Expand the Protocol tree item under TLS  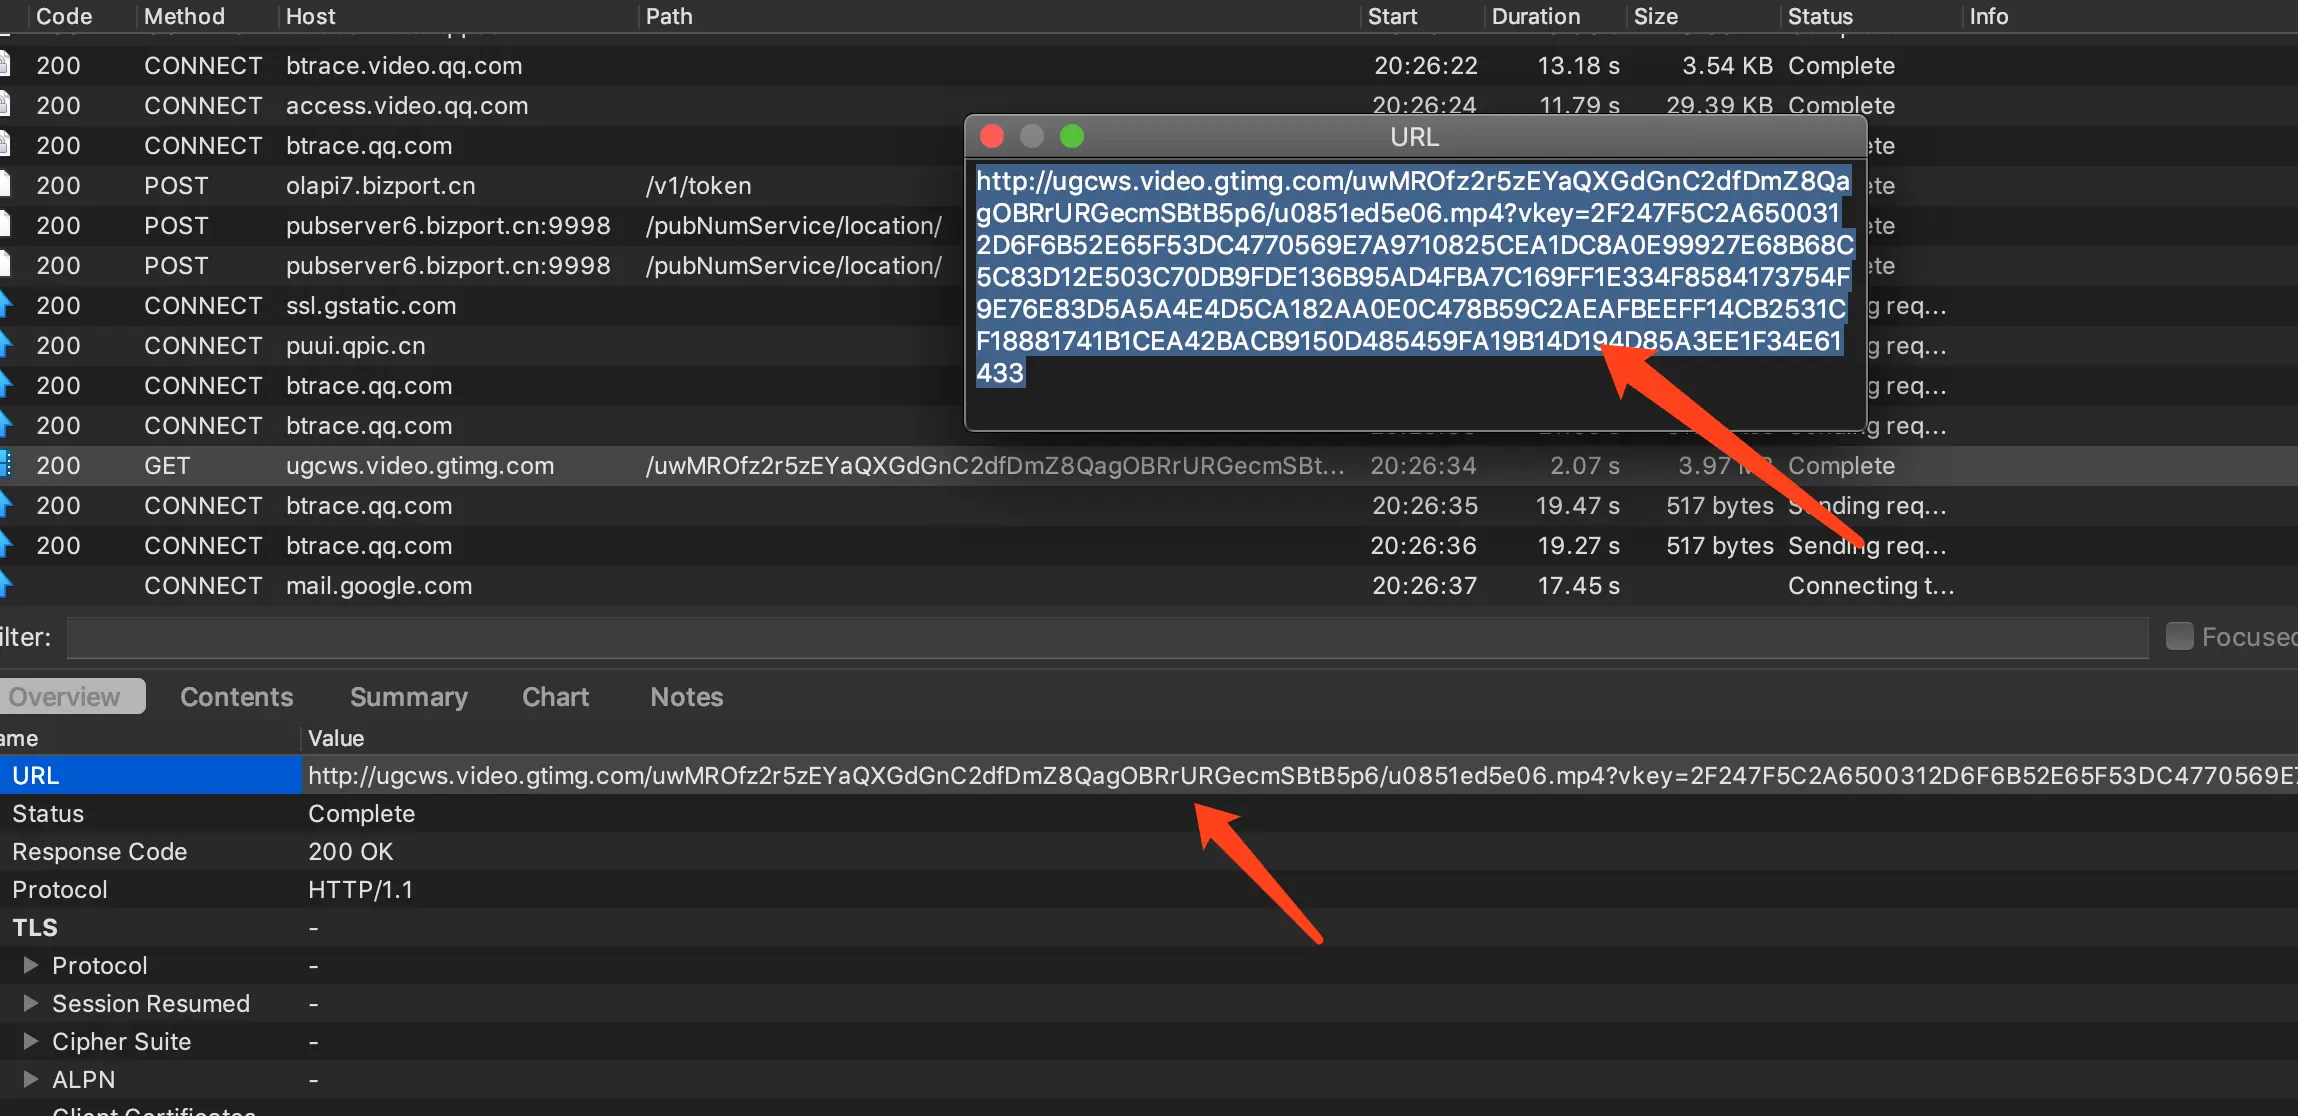click(31, 965)
